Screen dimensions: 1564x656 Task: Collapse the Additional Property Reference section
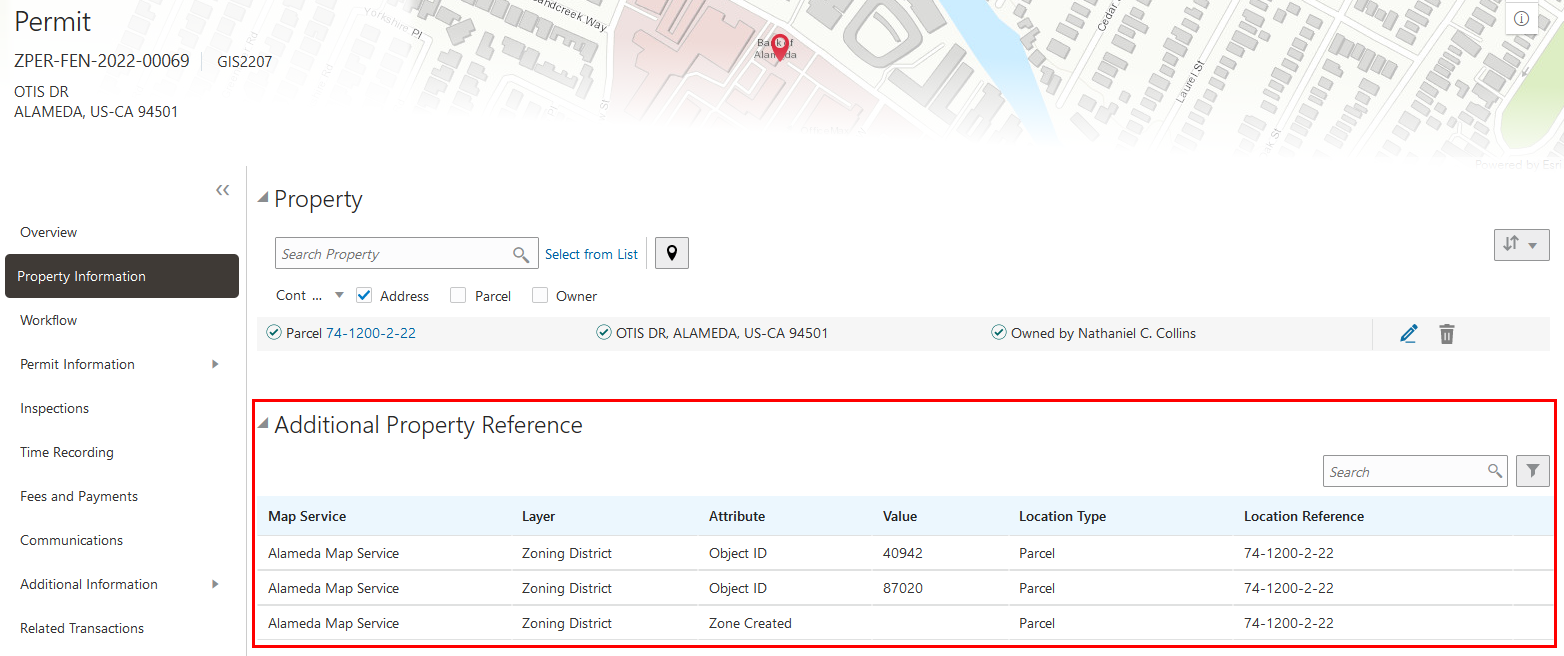coord(263,424)
